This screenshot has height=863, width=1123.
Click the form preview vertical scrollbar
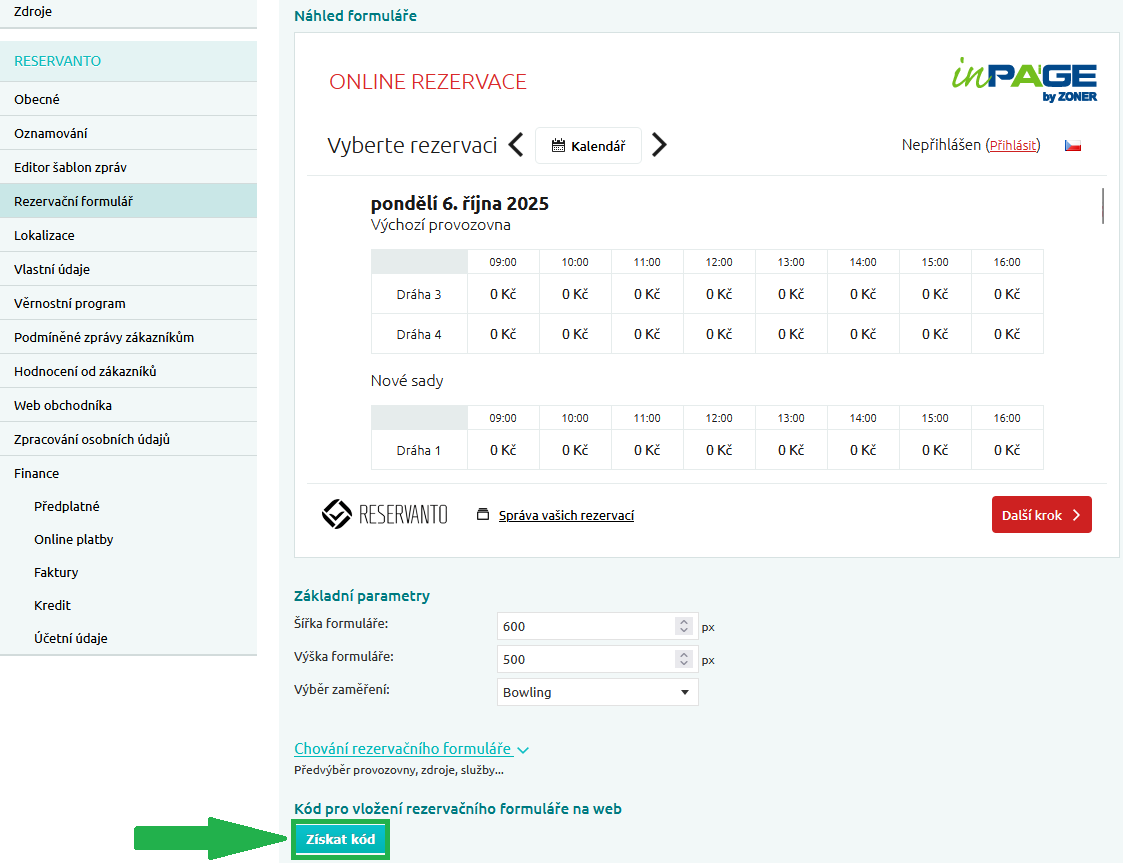[x=1103, y=206]
